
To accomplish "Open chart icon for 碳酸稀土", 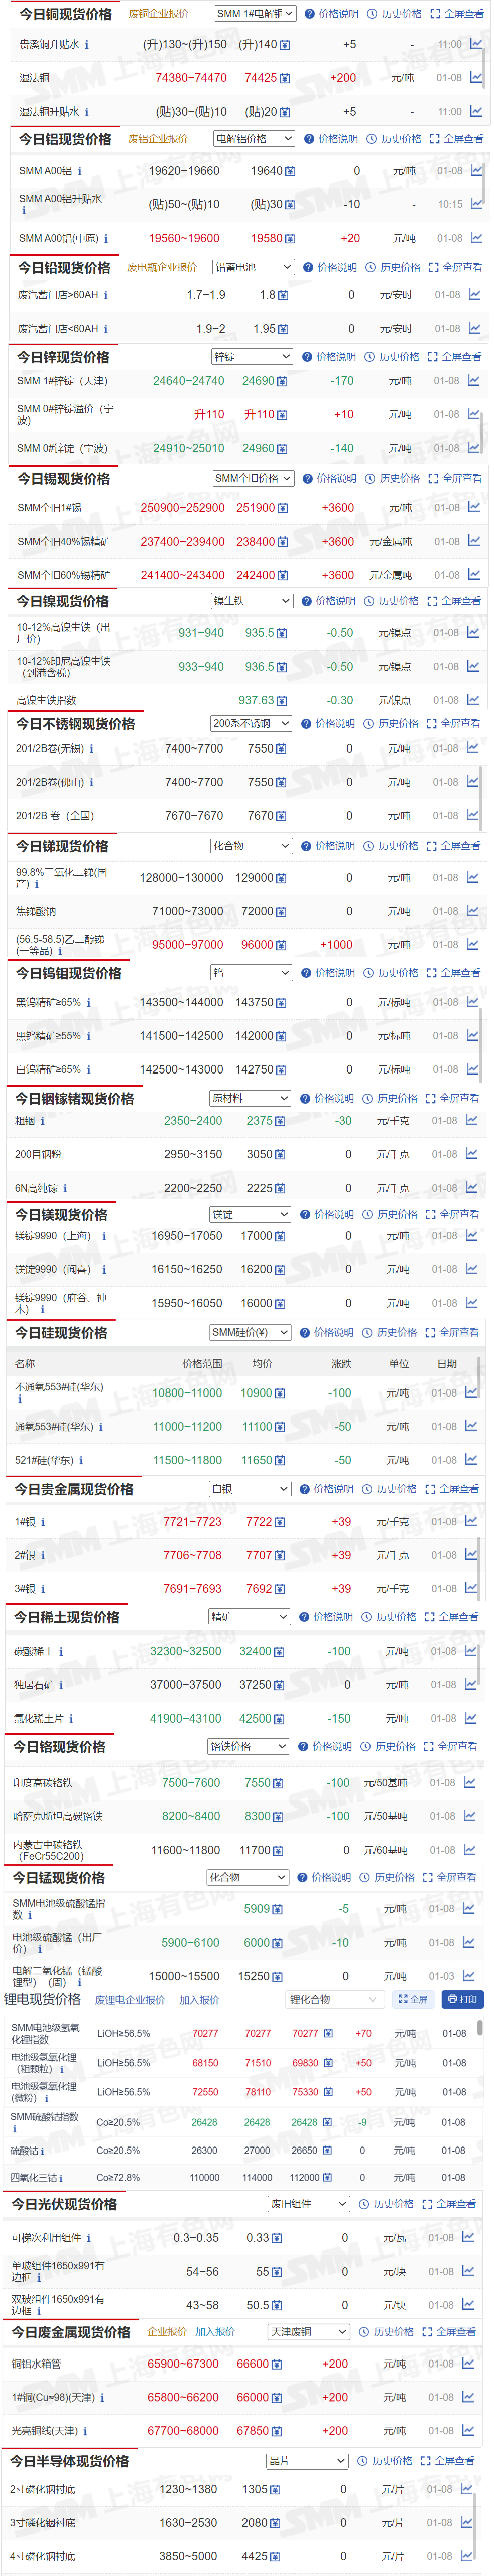I will [470, 1651].
